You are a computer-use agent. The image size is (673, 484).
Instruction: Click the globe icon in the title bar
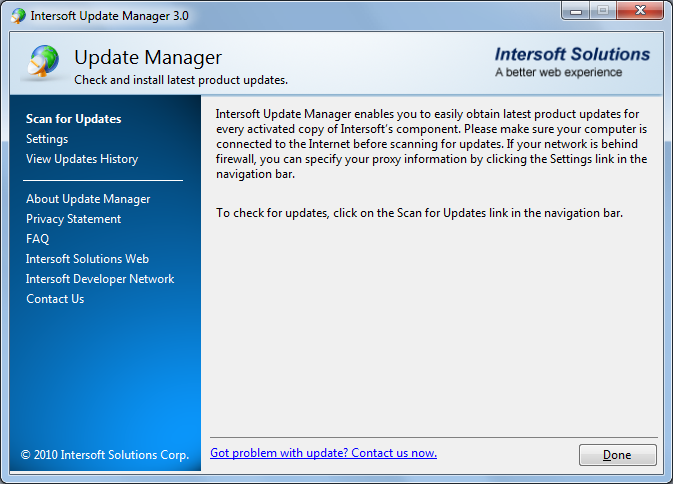point(18,16)
